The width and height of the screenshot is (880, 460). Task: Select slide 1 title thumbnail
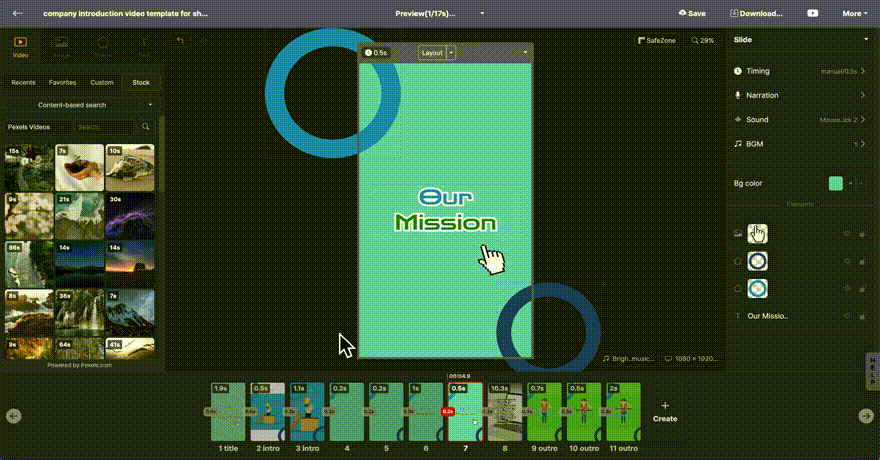[228, 412]
